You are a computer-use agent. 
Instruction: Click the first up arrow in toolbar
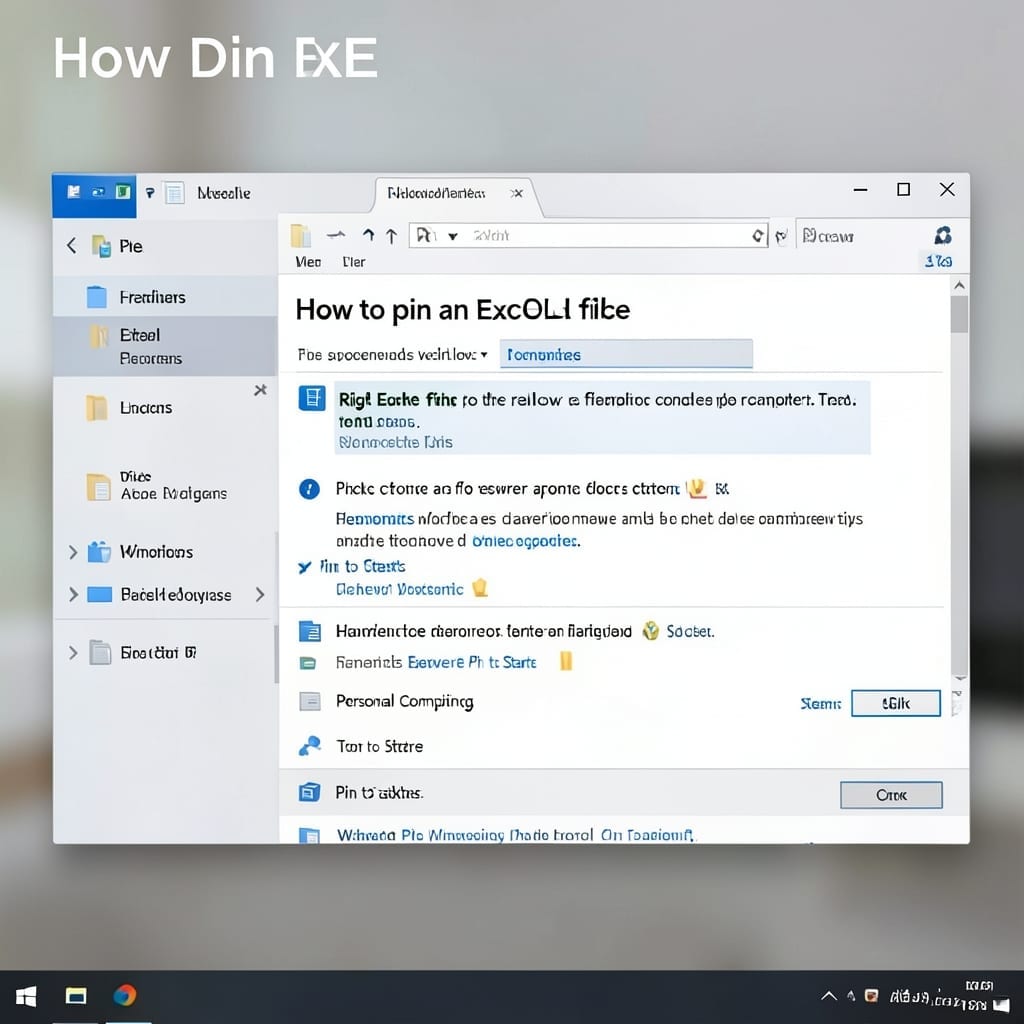369,235
